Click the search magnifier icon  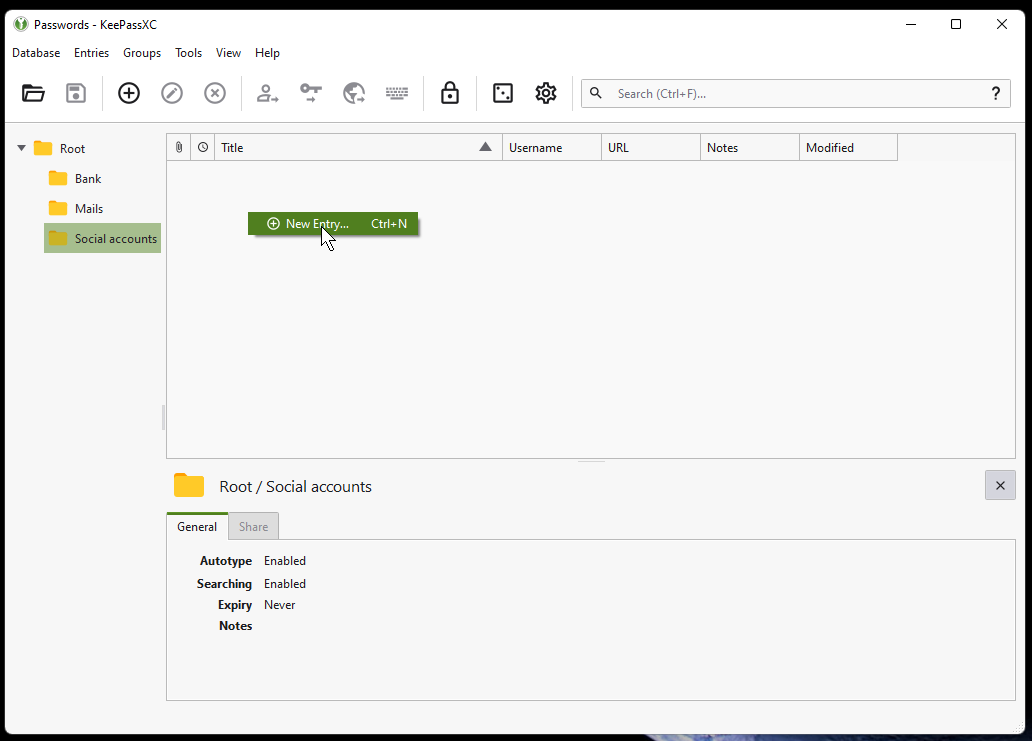click(x=596, y=93)
